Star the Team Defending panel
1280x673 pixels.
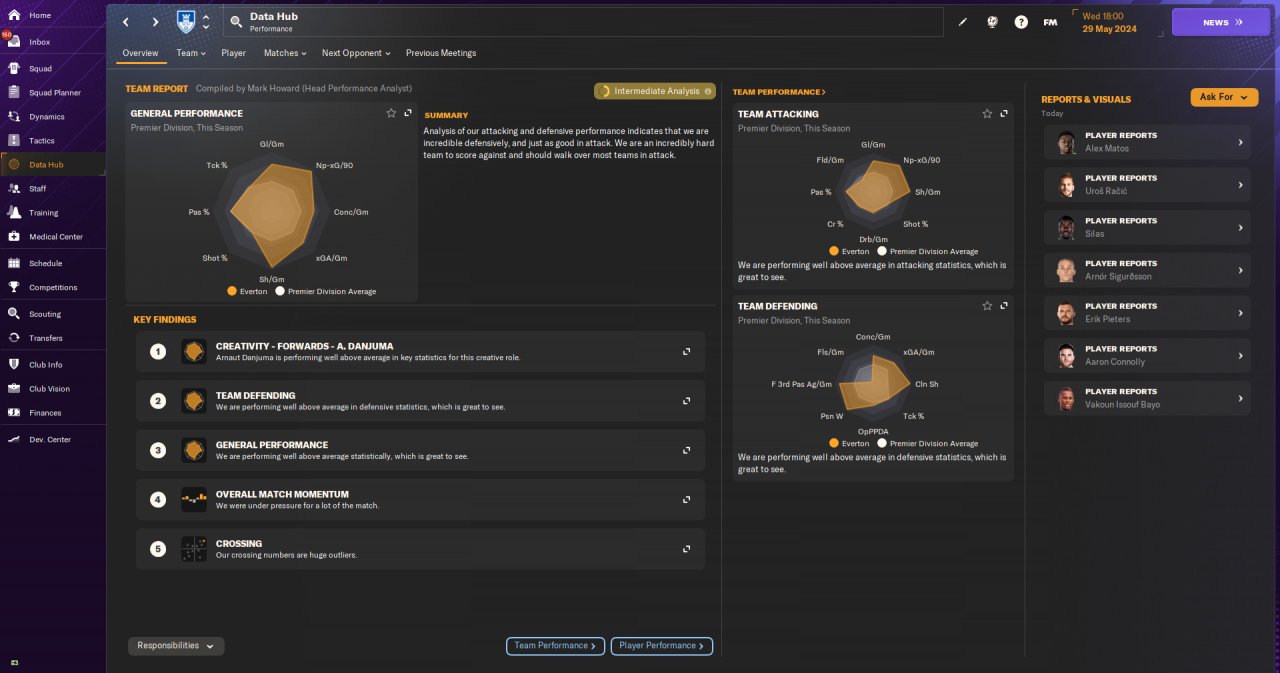coord(987,306)
